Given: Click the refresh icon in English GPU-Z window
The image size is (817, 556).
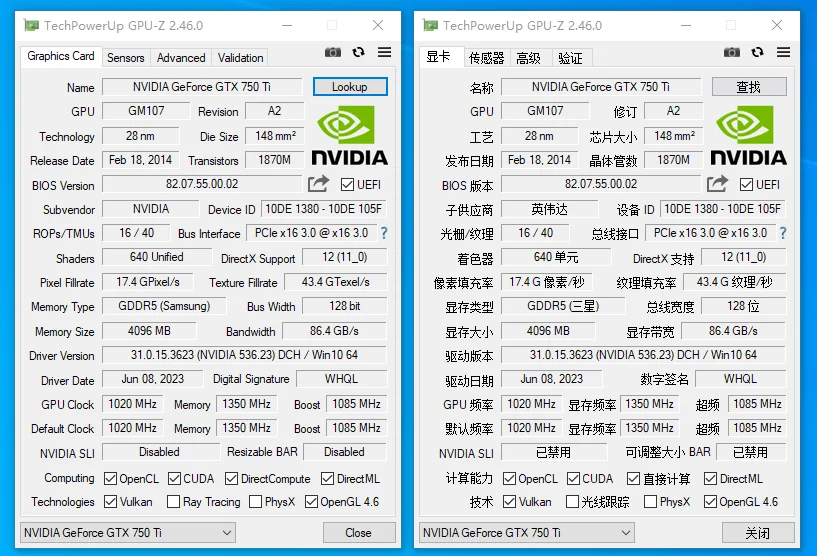Looking at the screenshot, I should [359, 53].
